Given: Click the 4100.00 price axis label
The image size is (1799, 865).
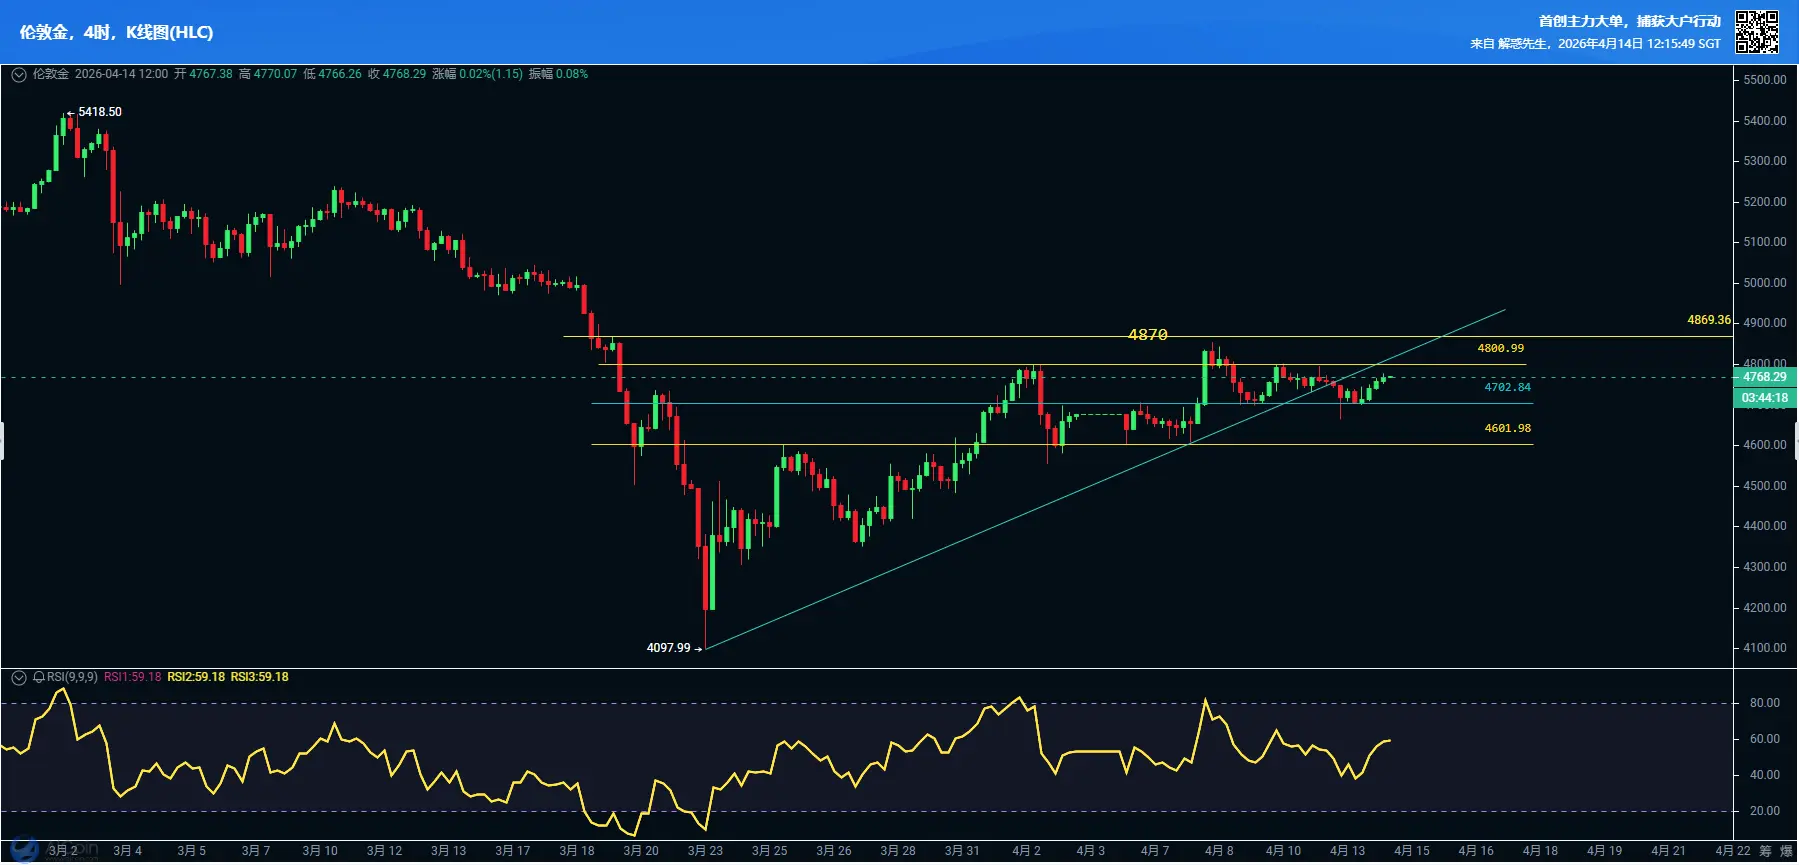Looking at the screenshot, I should [1765, 648].
